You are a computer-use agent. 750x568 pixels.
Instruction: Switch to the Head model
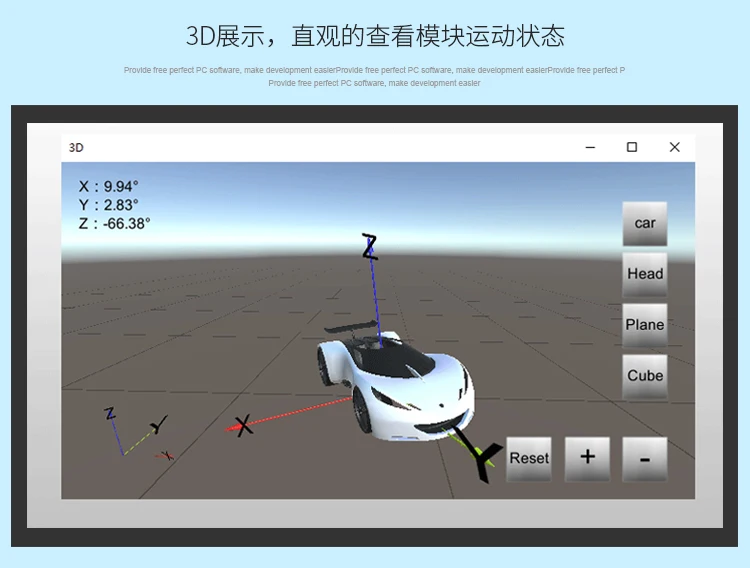click(x=644, y=274)
